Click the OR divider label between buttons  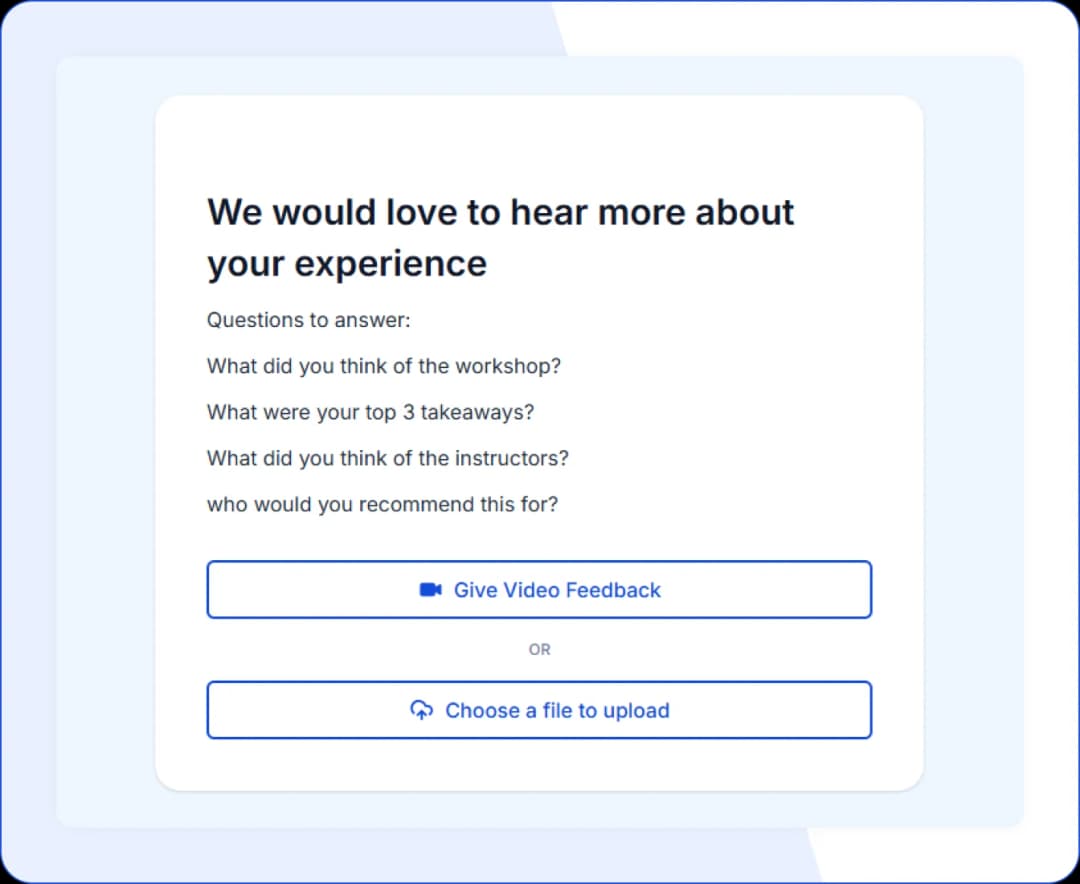pyautogui.click(x=539, y=649)
